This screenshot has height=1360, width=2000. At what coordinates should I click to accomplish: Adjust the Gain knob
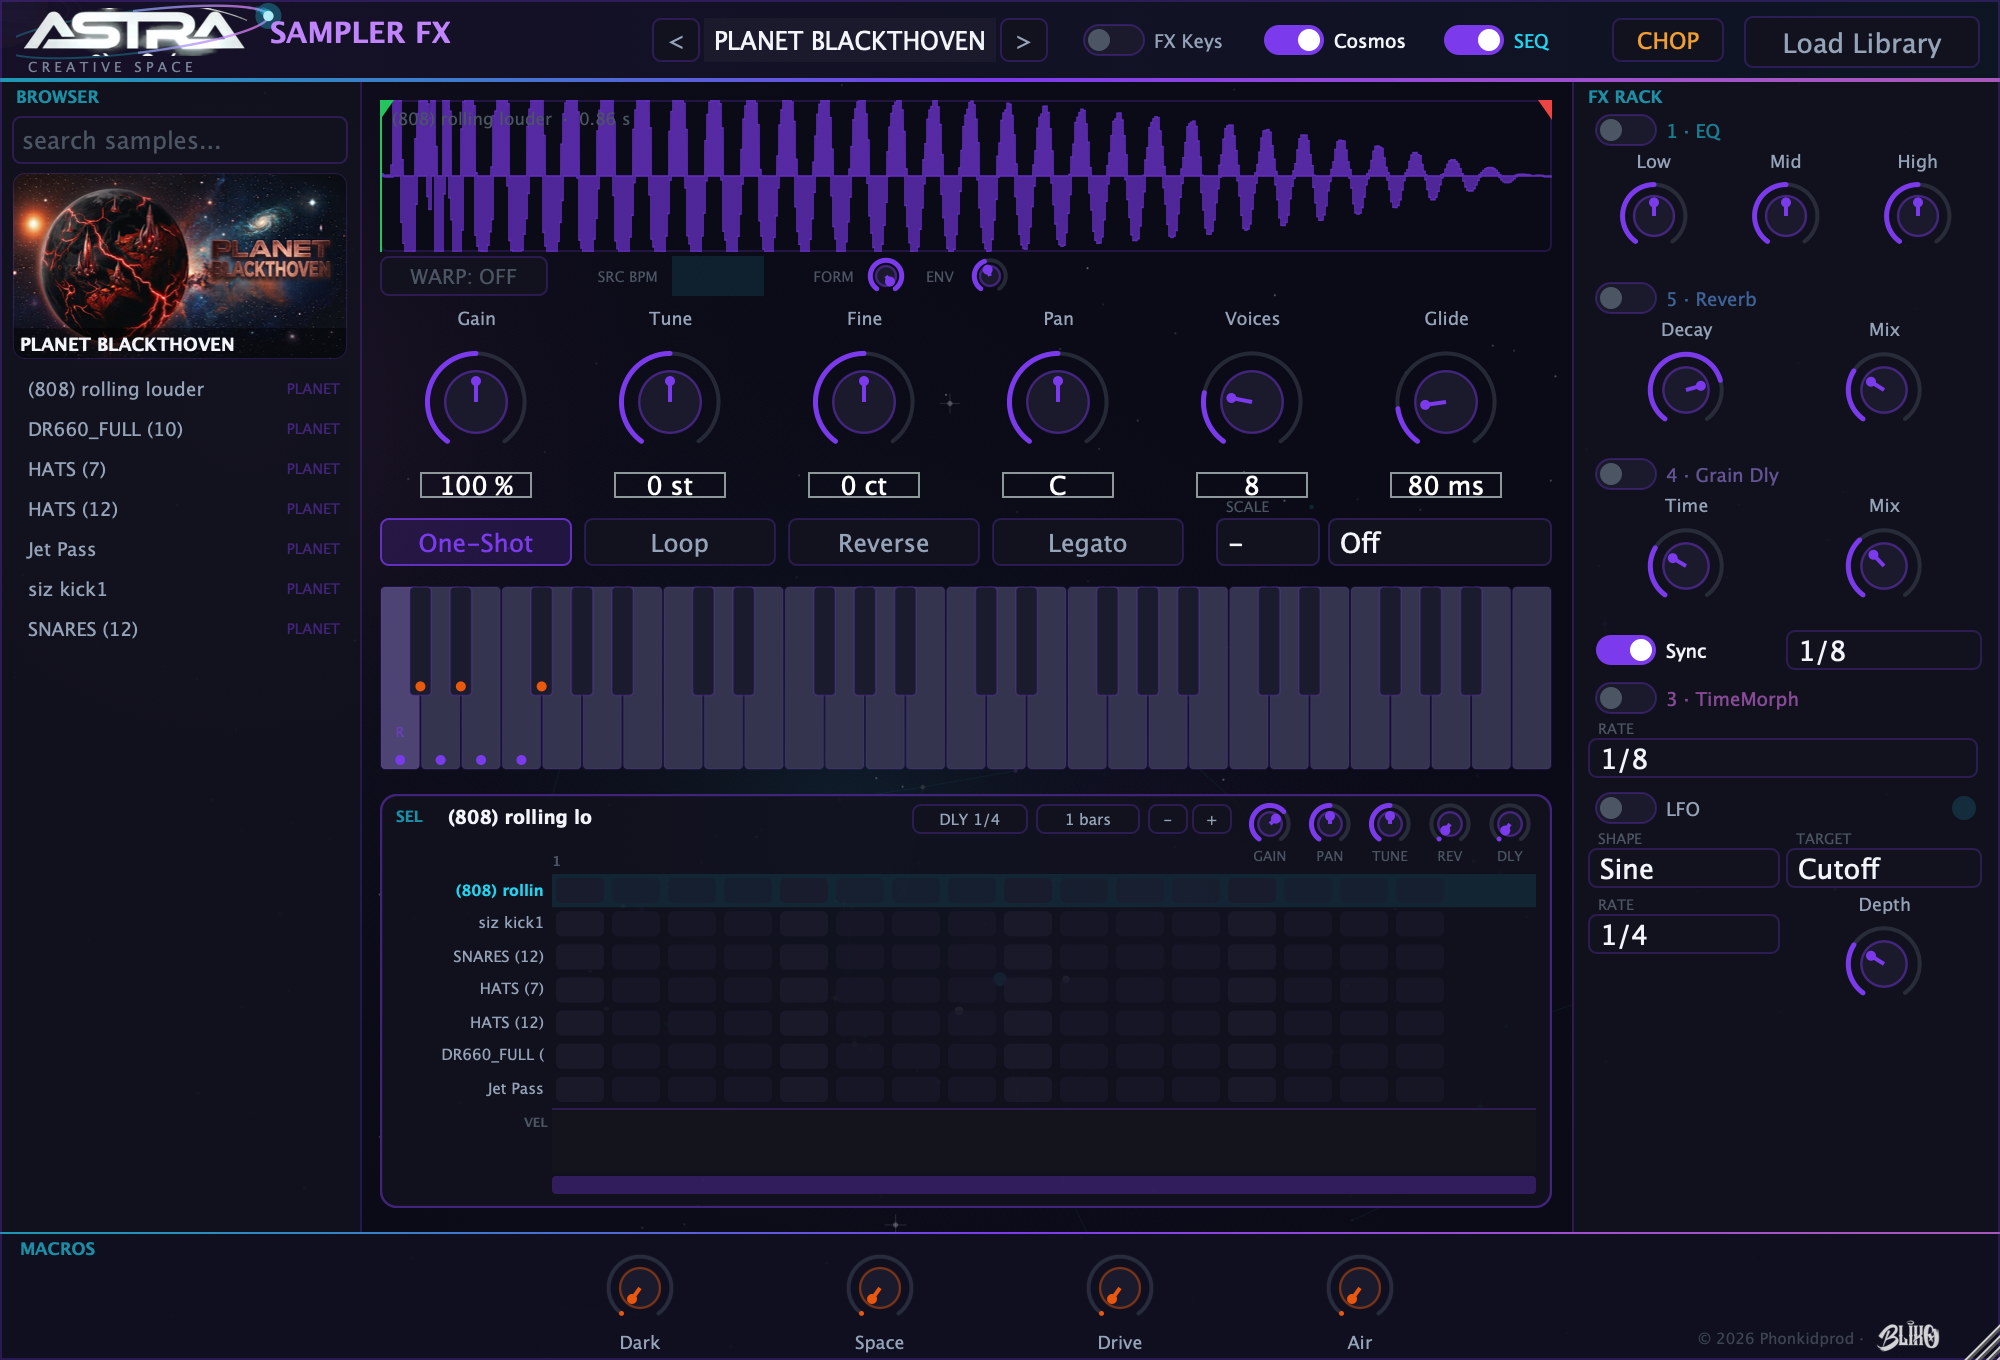tap(476, 401)
